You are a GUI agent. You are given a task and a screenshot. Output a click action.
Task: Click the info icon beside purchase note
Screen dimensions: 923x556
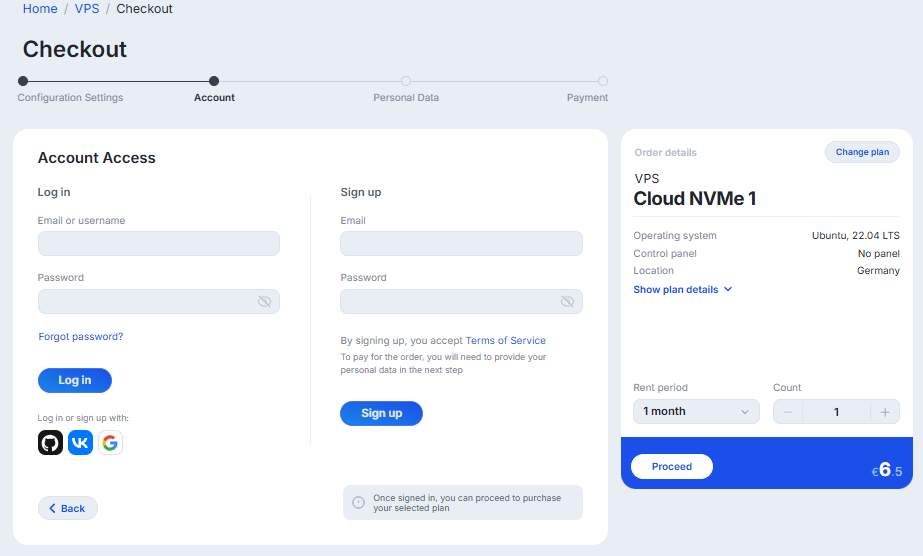358,502
